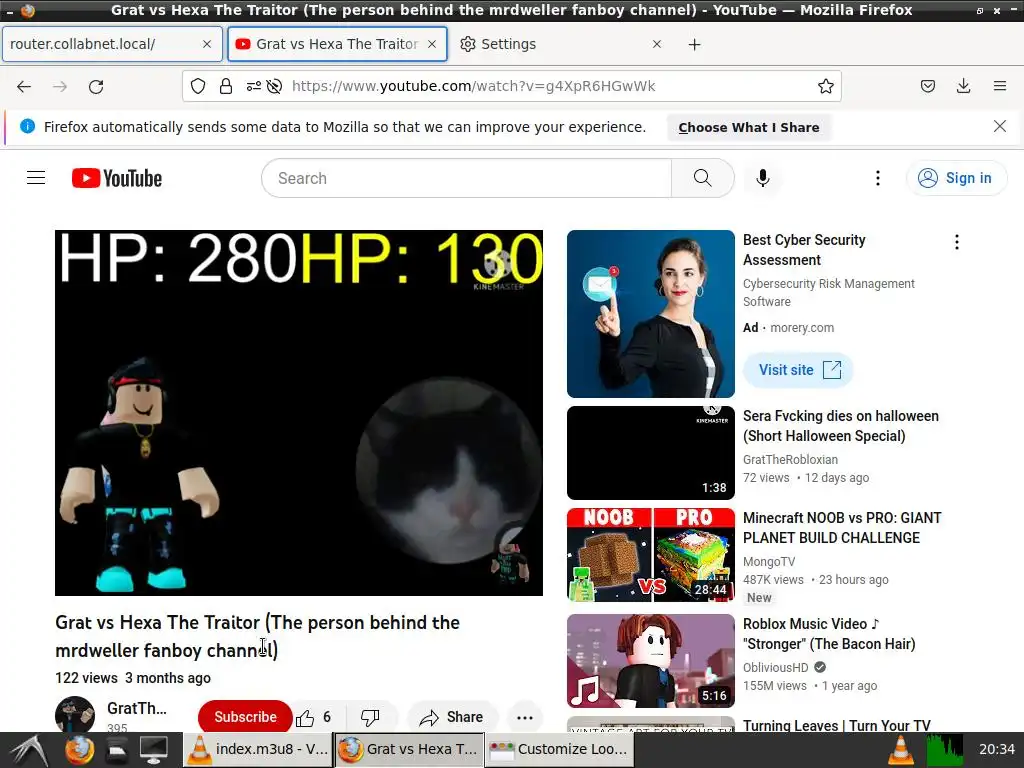Open a new tab with plus button
This screenshot has width=1024, height=768.
[694, 44]
